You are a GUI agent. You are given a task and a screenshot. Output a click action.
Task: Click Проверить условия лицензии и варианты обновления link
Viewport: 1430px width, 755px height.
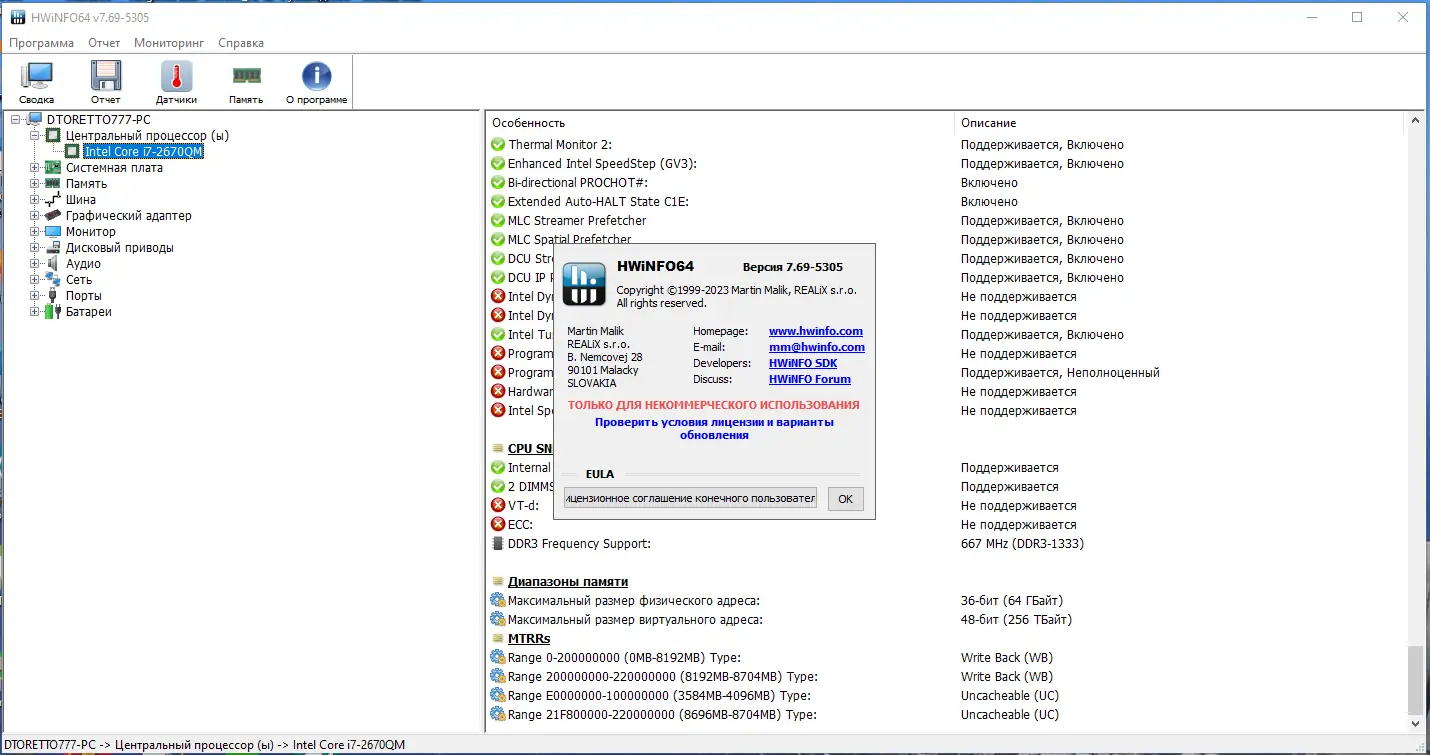(714, 429)
